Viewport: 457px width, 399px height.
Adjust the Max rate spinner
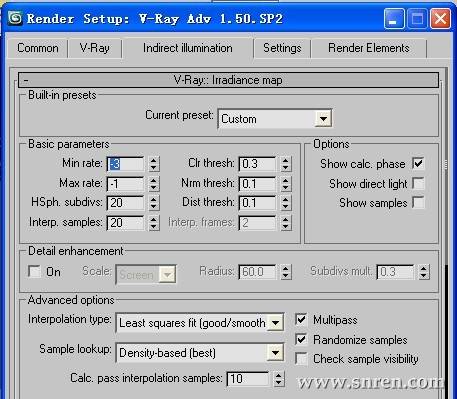coord(153,184)
